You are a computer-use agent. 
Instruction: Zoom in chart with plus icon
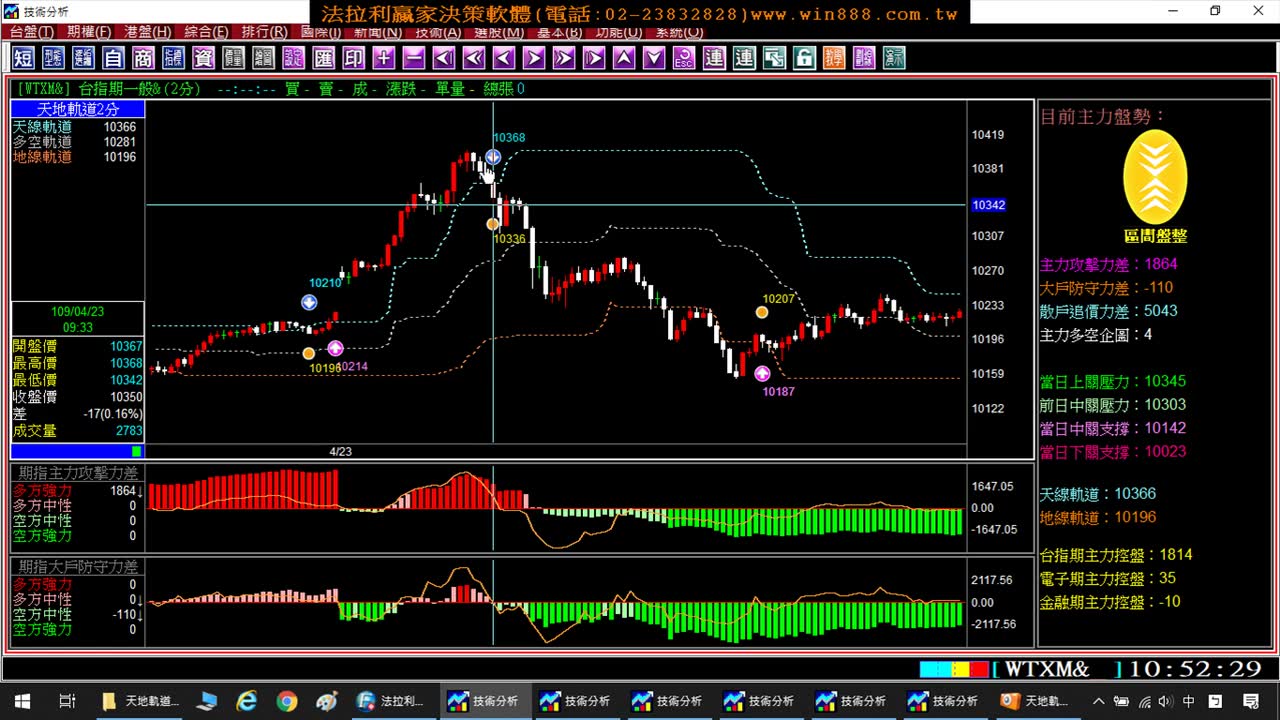pos(383,58)
